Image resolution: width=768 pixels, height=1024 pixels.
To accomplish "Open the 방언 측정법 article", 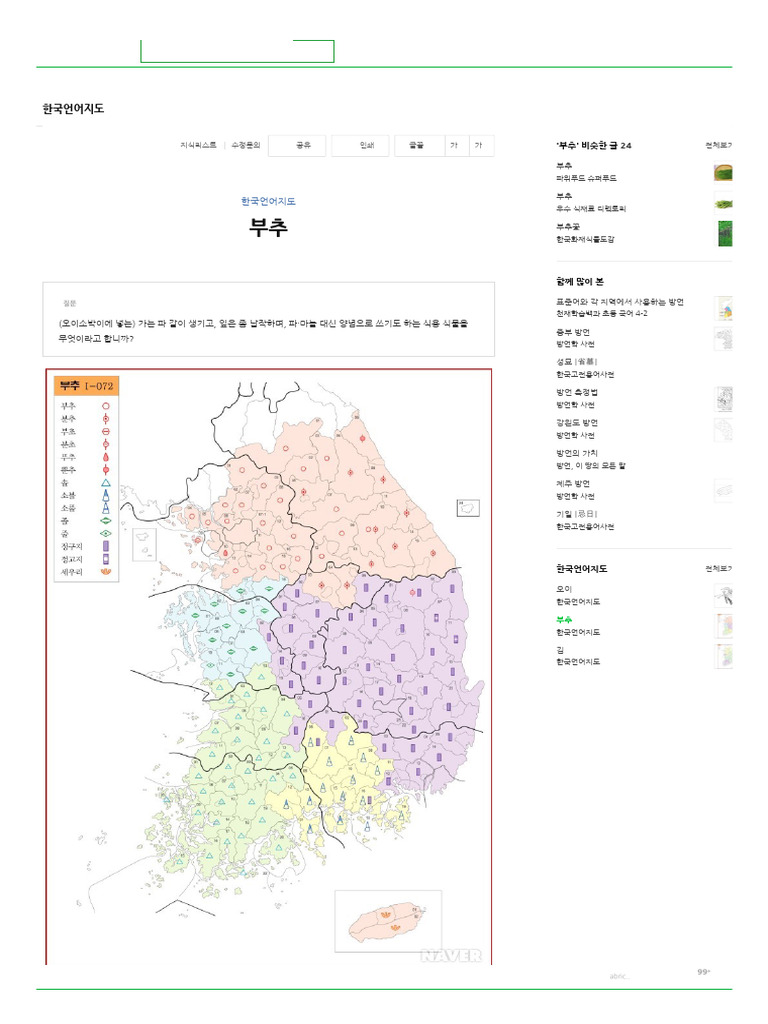I will [577, 392].
